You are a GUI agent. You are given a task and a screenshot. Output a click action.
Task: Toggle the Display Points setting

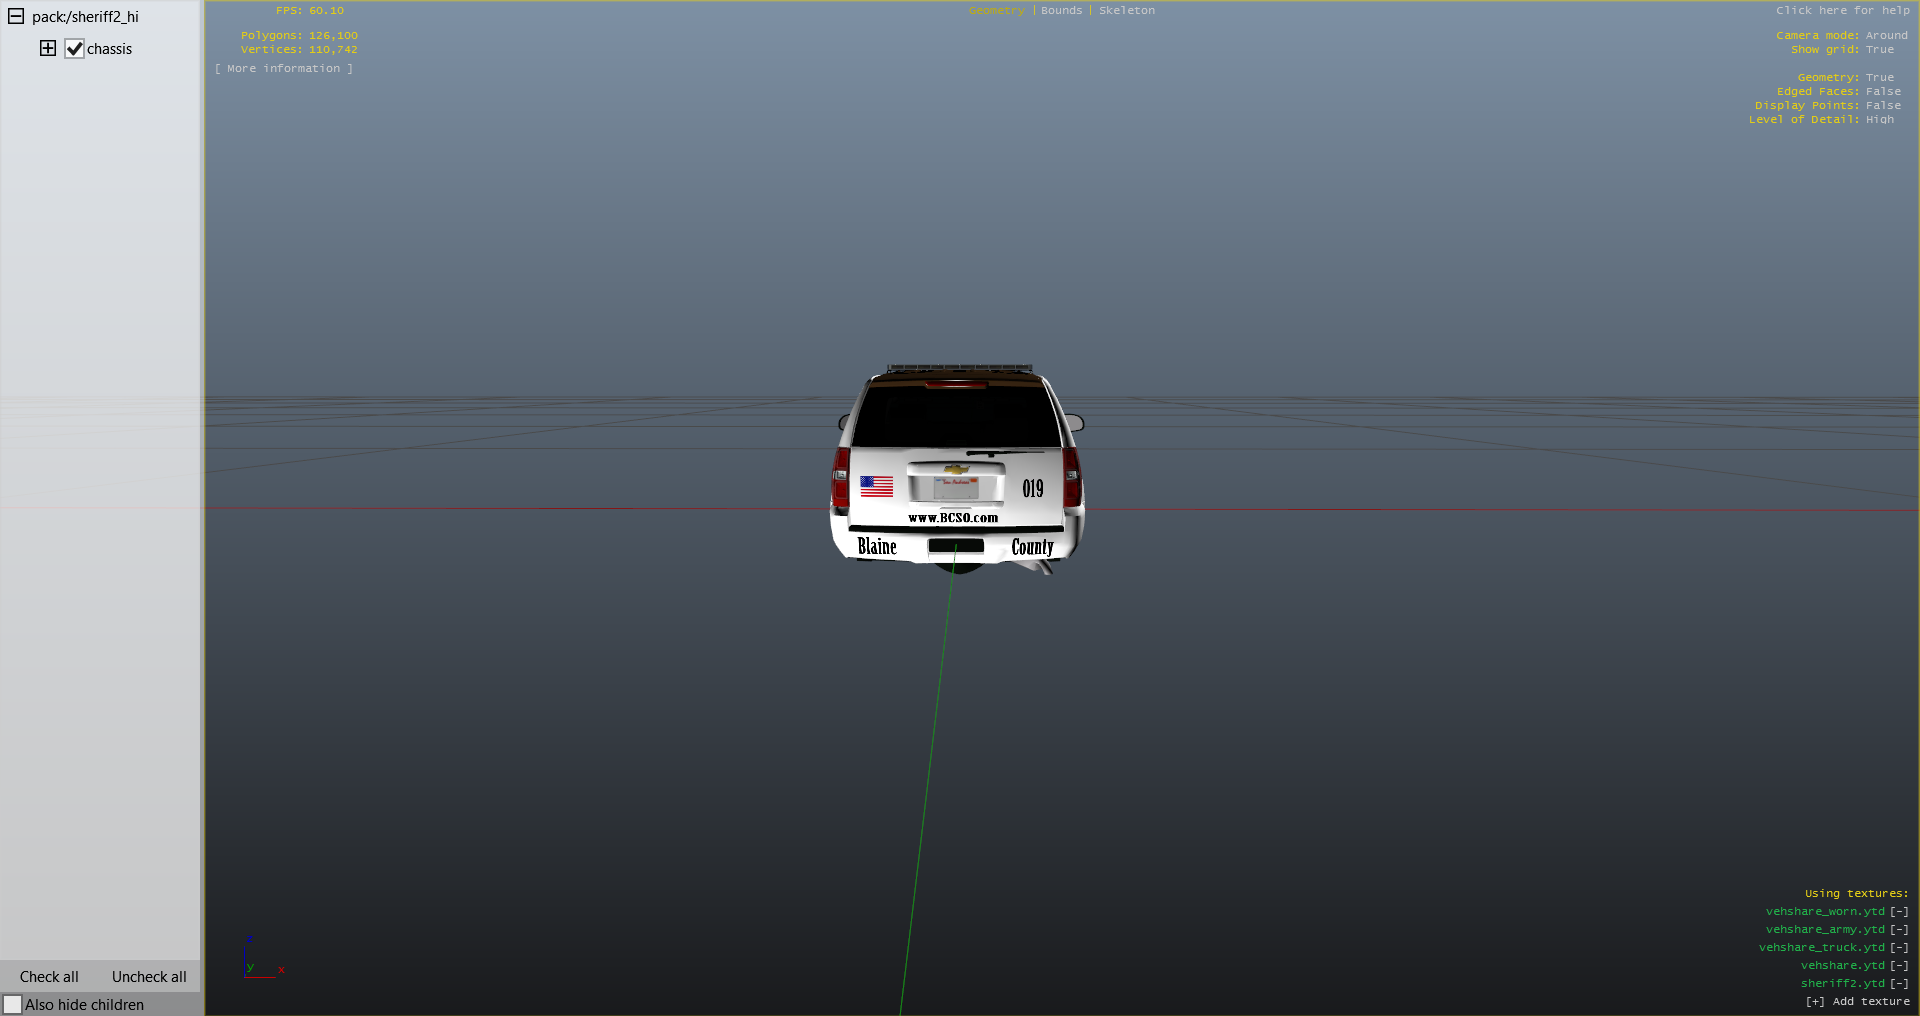click(1883, 106)
